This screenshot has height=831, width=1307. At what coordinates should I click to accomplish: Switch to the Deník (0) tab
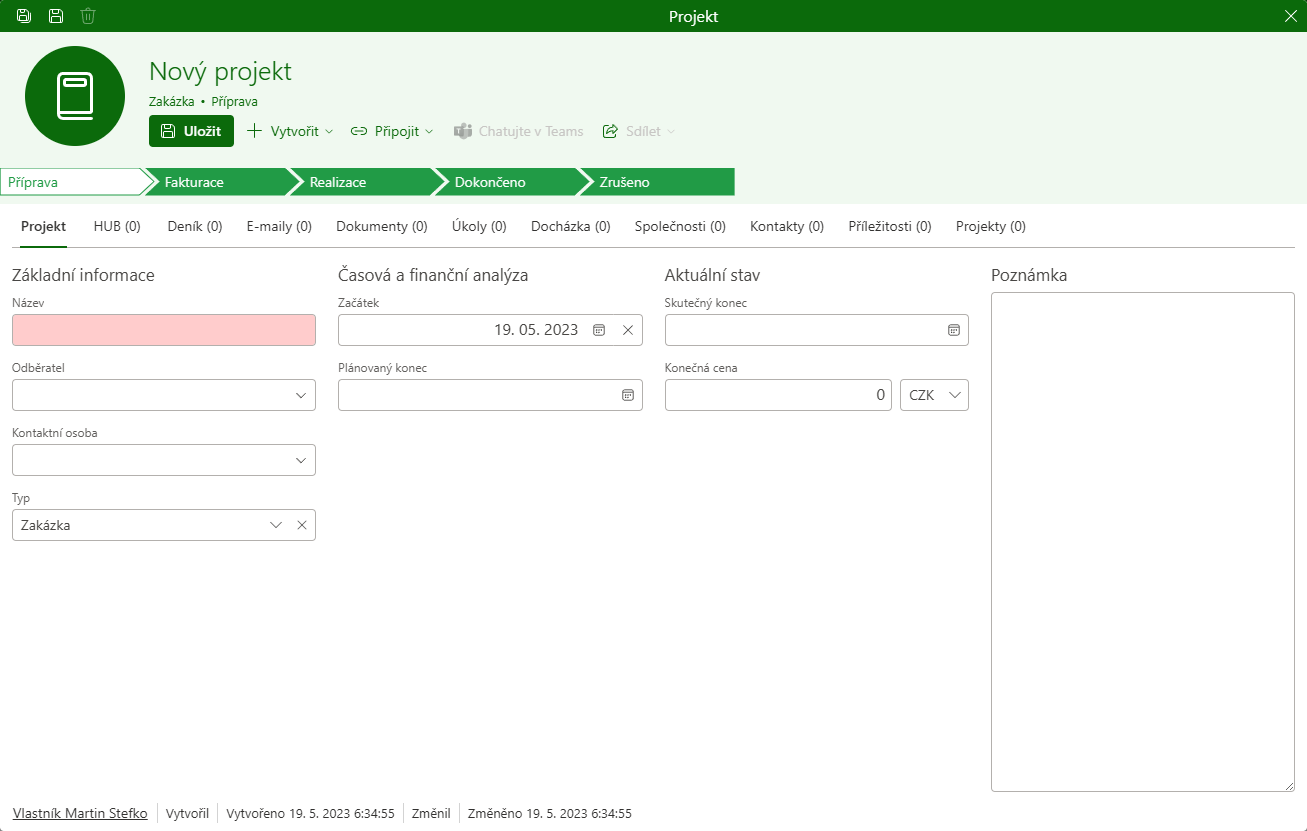pyautogui.click(x=195, y=227)
